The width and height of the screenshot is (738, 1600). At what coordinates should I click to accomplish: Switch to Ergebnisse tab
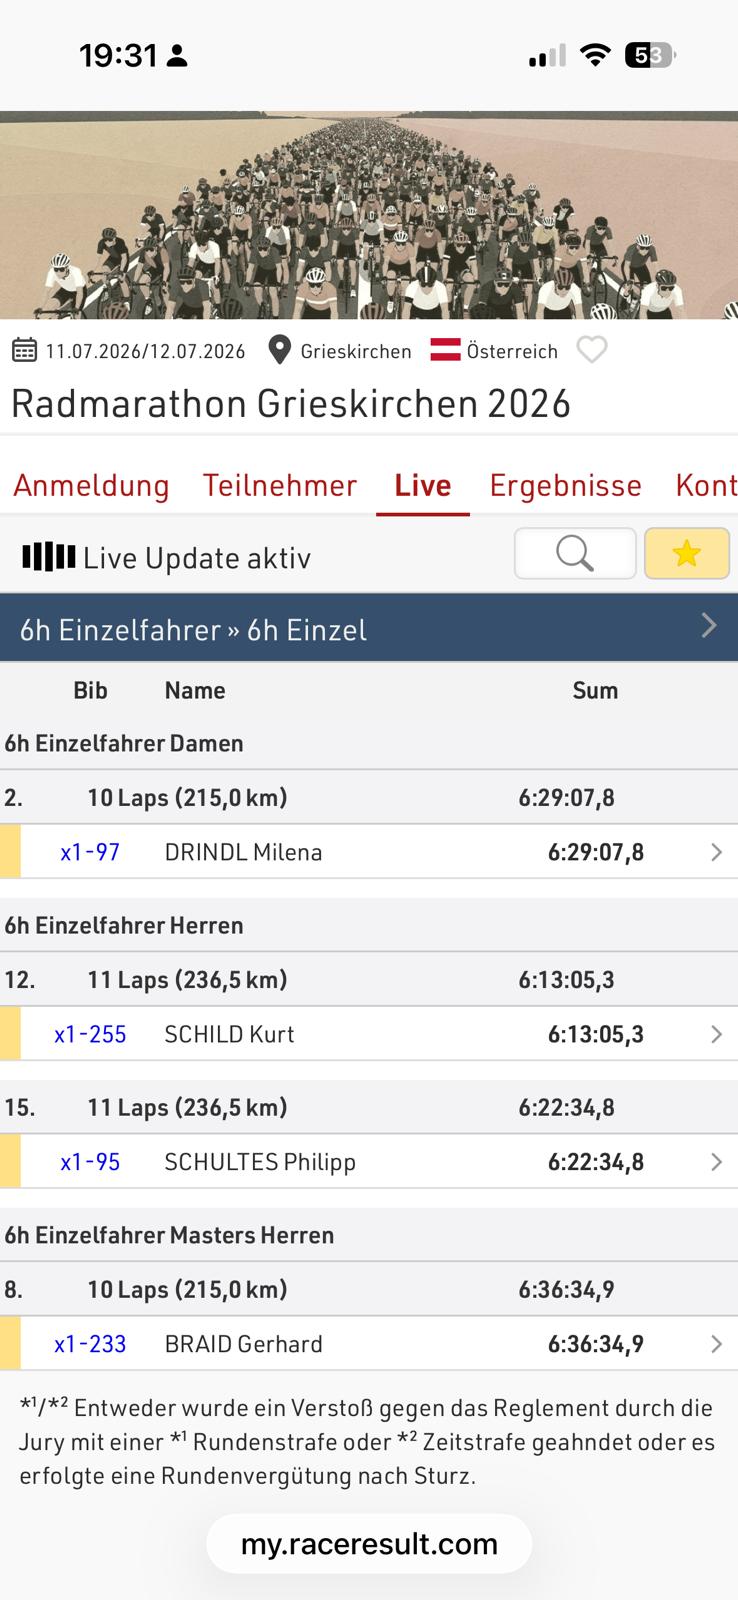pos(565,485)
